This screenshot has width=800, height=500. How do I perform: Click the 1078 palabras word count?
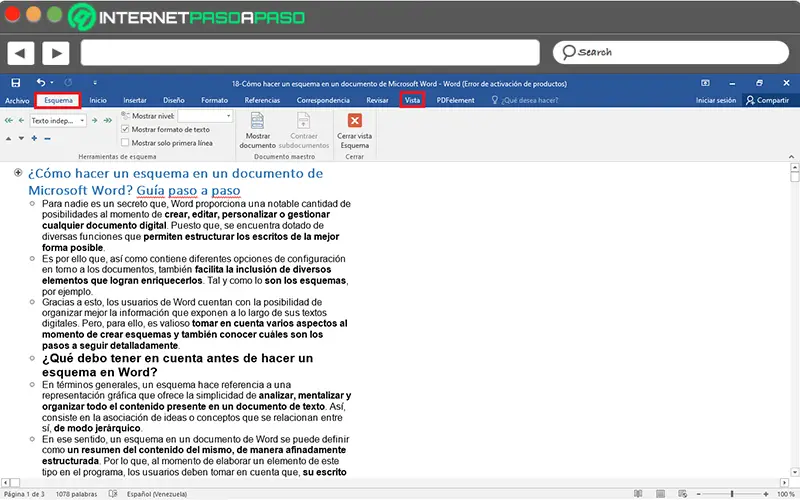76,494
